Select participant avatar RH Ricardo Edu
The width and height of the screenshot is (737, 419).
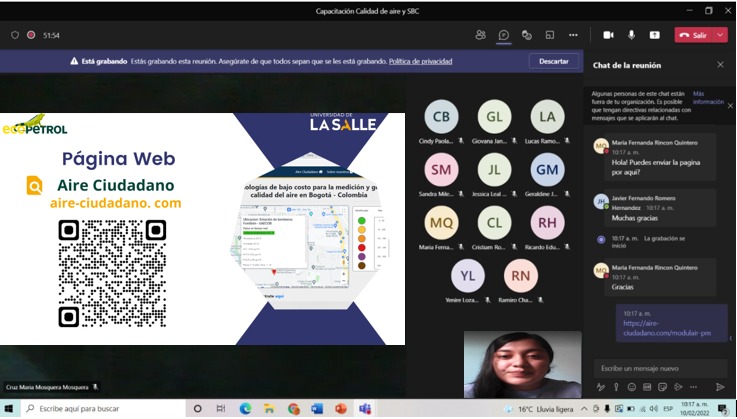pyautogui.click(x=547, y=223)
